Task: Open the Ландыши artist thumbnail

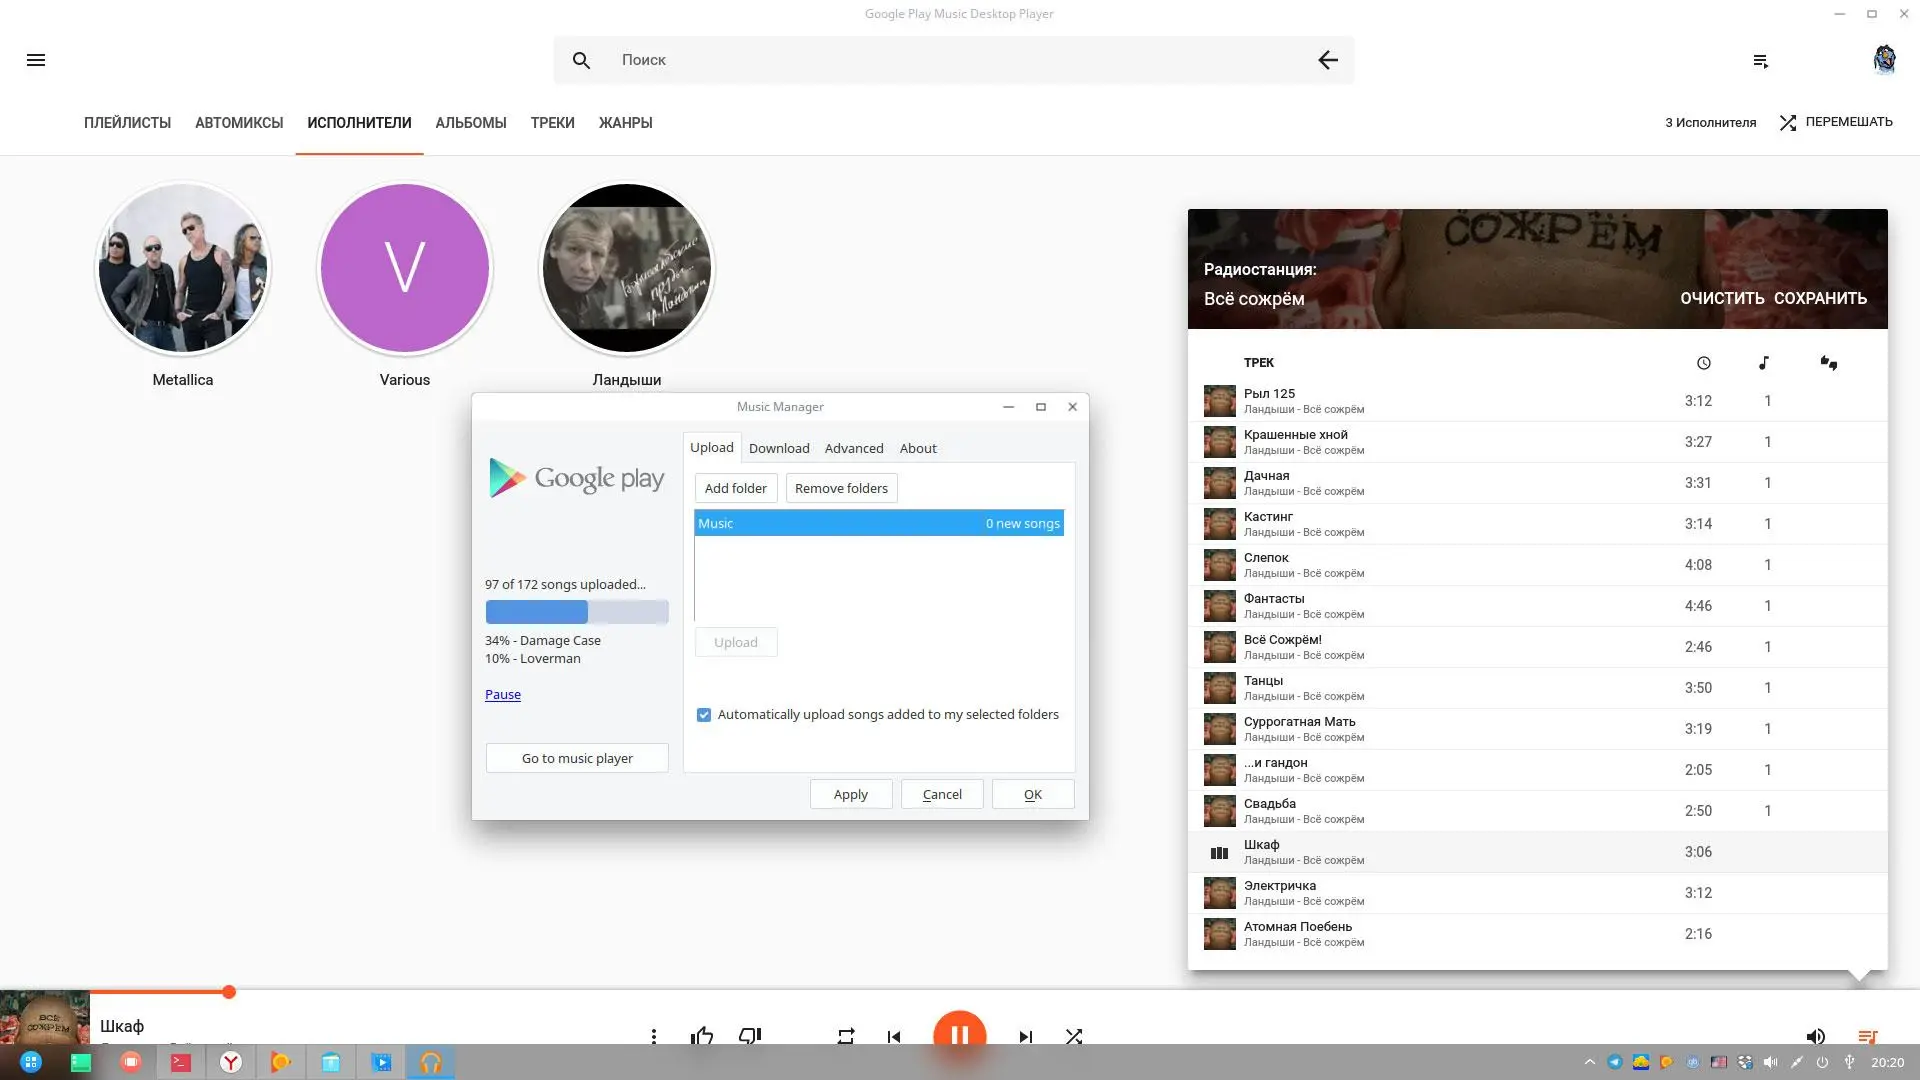Action: [627, 268]
